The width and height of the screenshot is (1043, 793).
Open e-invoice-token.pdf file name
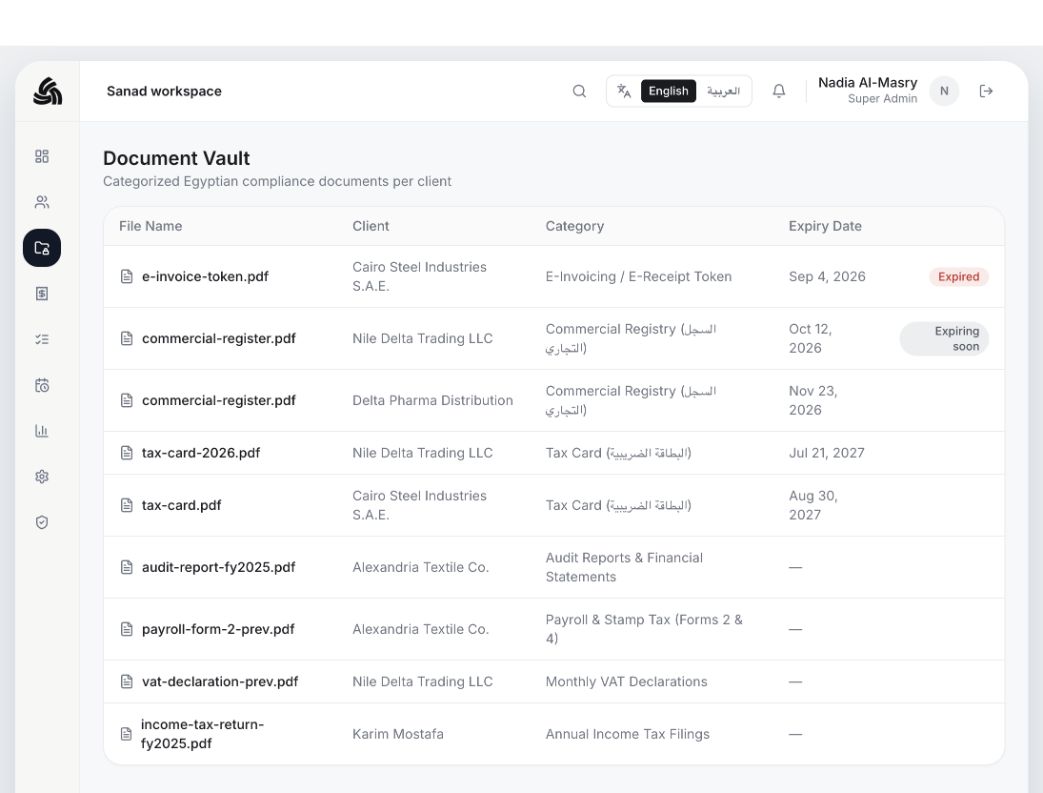coord(205,277)
